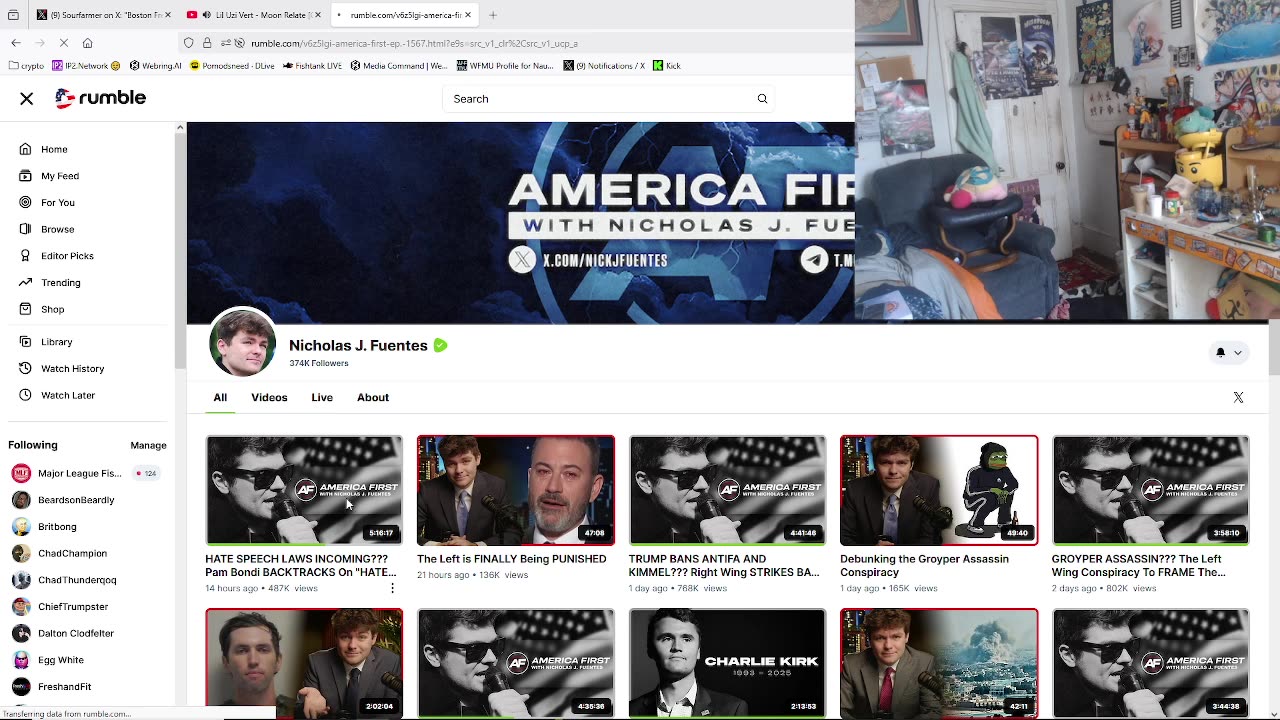Open Fishtank LIVE bookmark
This screenshot has width=1280, height=720.
(x=312, y=66)
